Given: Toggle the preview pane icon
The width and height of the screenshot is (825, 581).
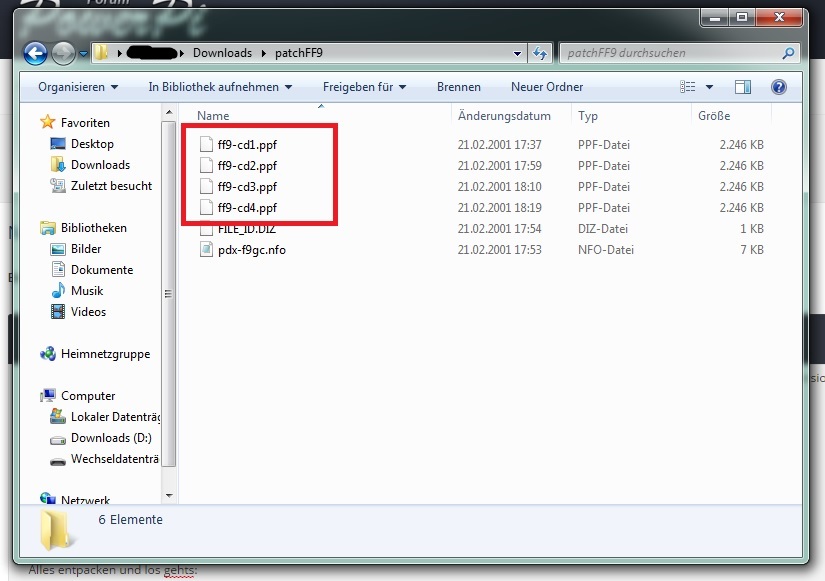Looking at the screenshot, I should pos(743,87).
